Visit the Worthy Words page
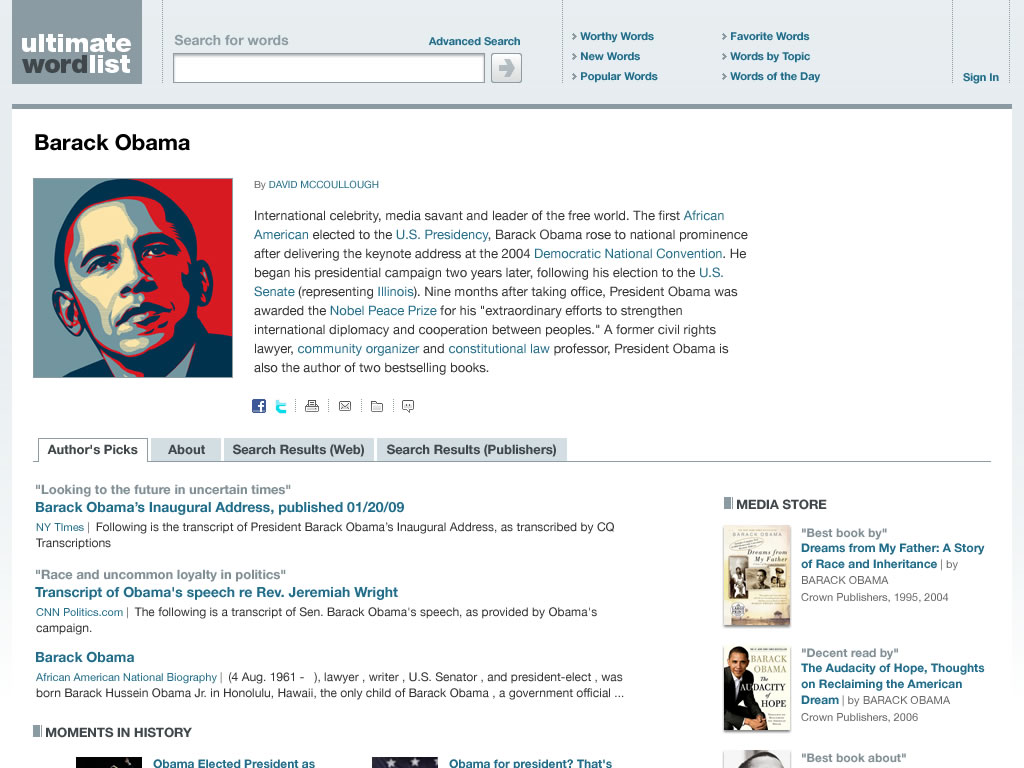 pos(616,37)
